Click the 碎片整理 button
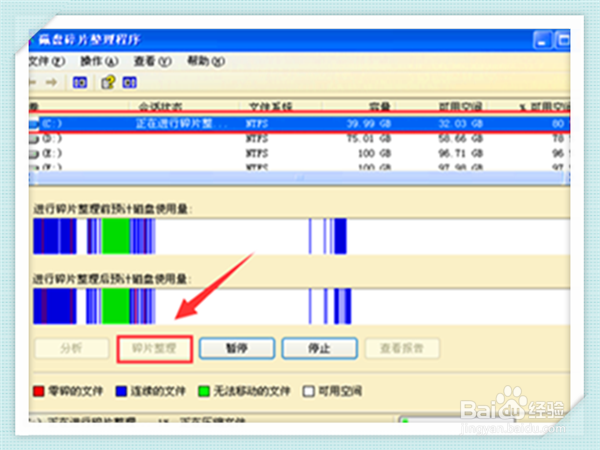Screen dimensions: 600x450 154,348
